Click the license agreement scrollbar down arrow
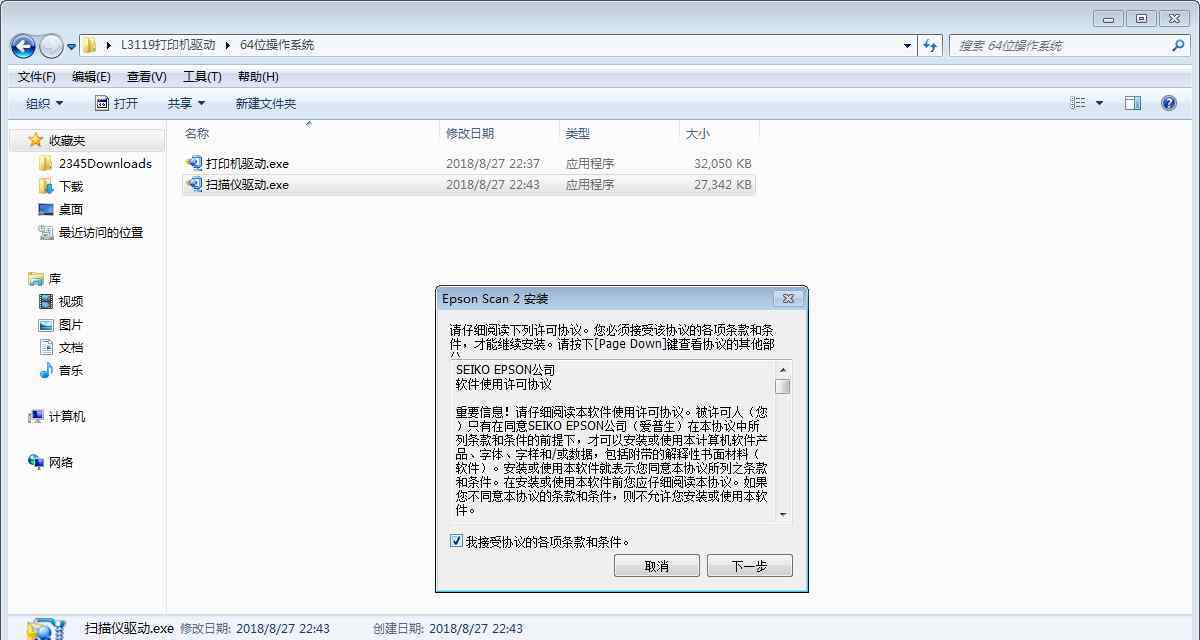Viewport: 1200px width, 640px height. (x=782, y=514)
